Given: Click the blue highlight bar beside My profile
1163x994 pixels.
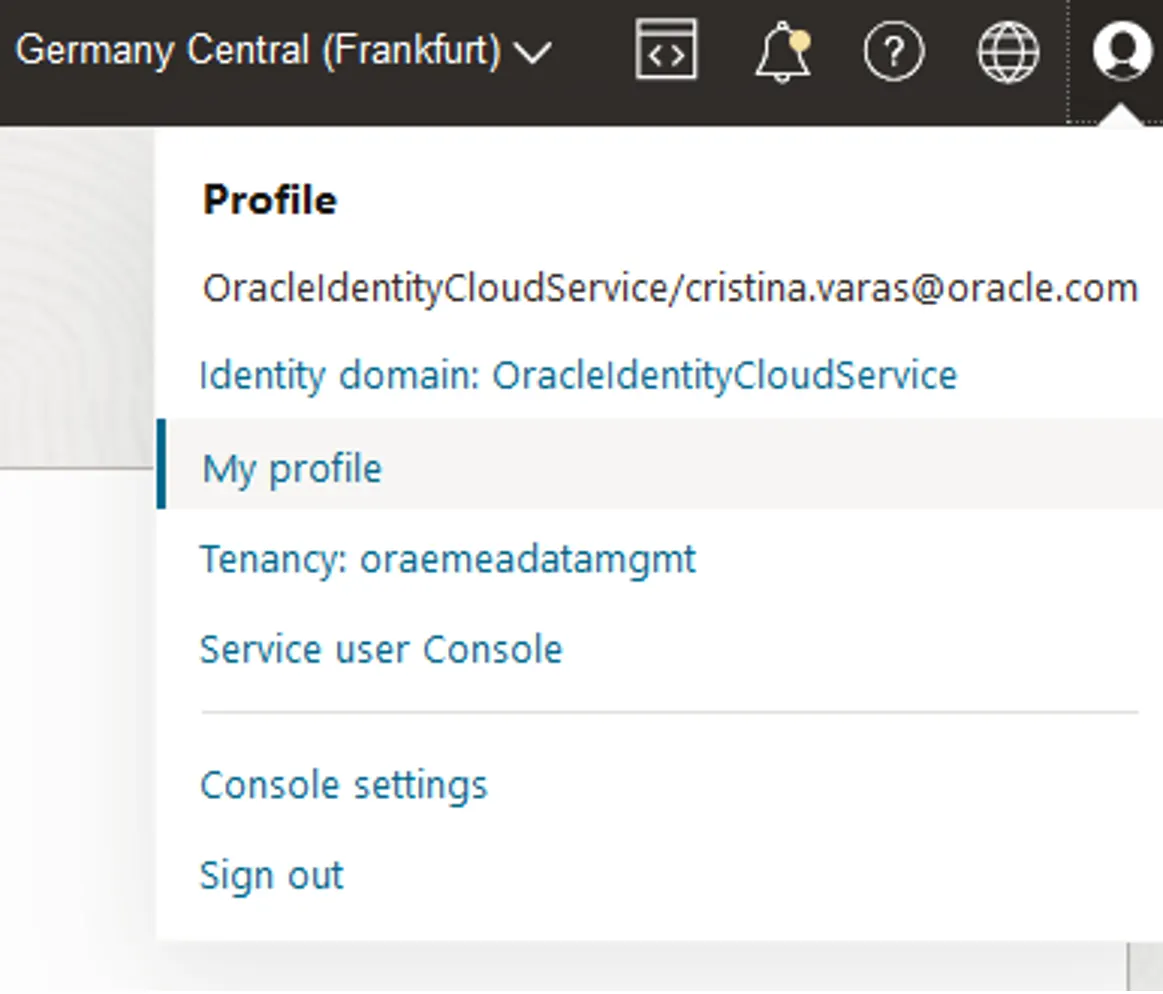Looking at the screenshot, I should pos(161,464).
